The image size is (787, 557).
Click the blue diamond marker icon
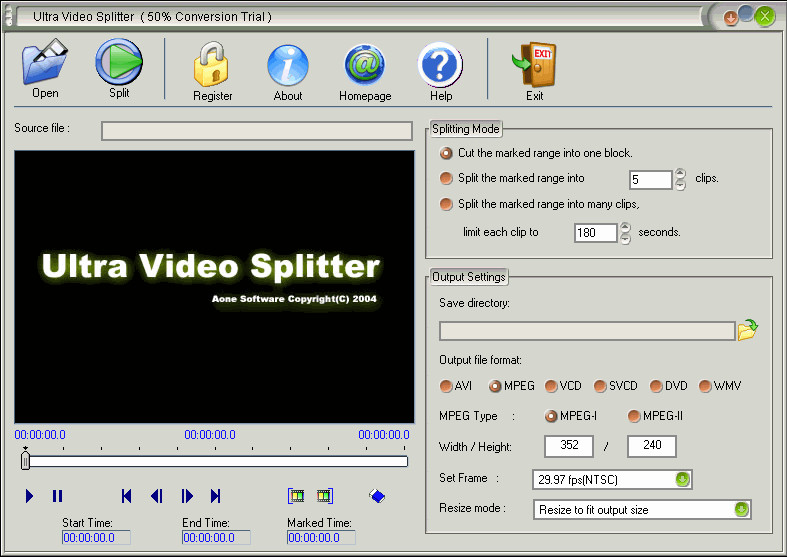click(x=377, y=496)
